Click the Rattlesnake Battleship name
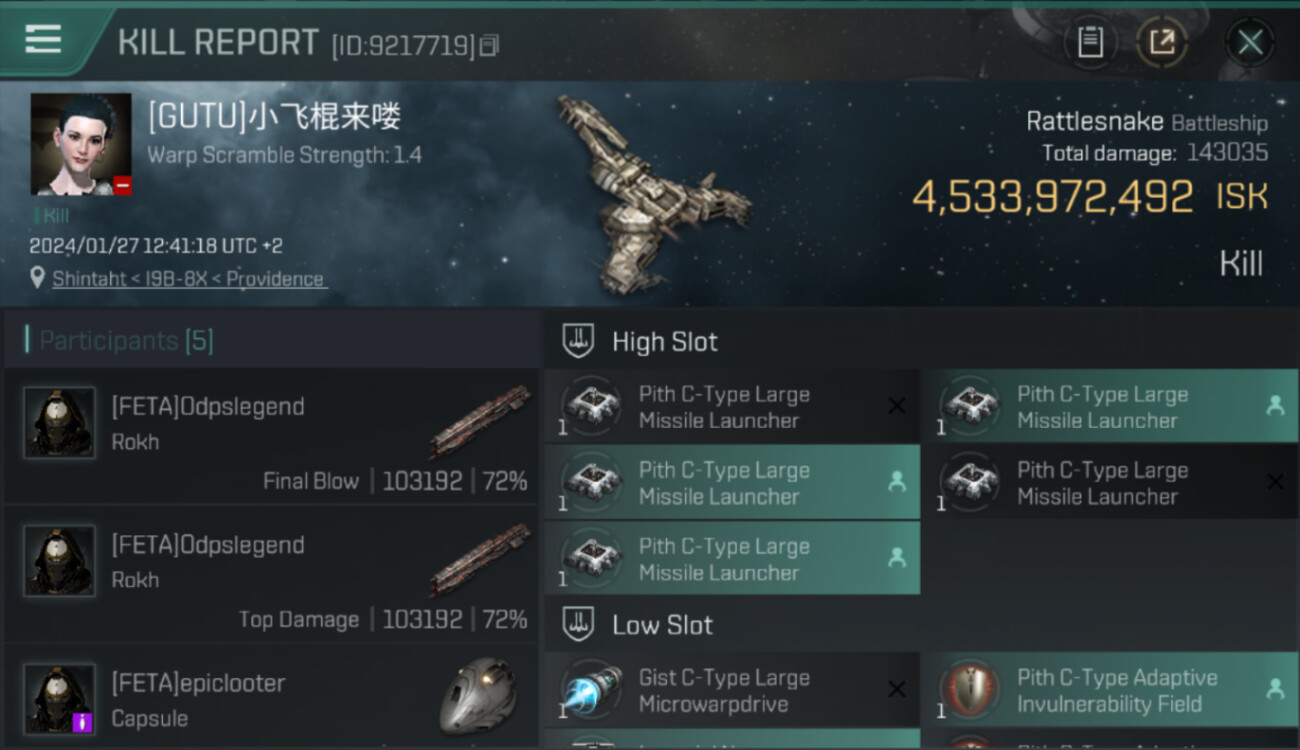This screenshot has width=1300, height=750. (x=1147, y=122)
